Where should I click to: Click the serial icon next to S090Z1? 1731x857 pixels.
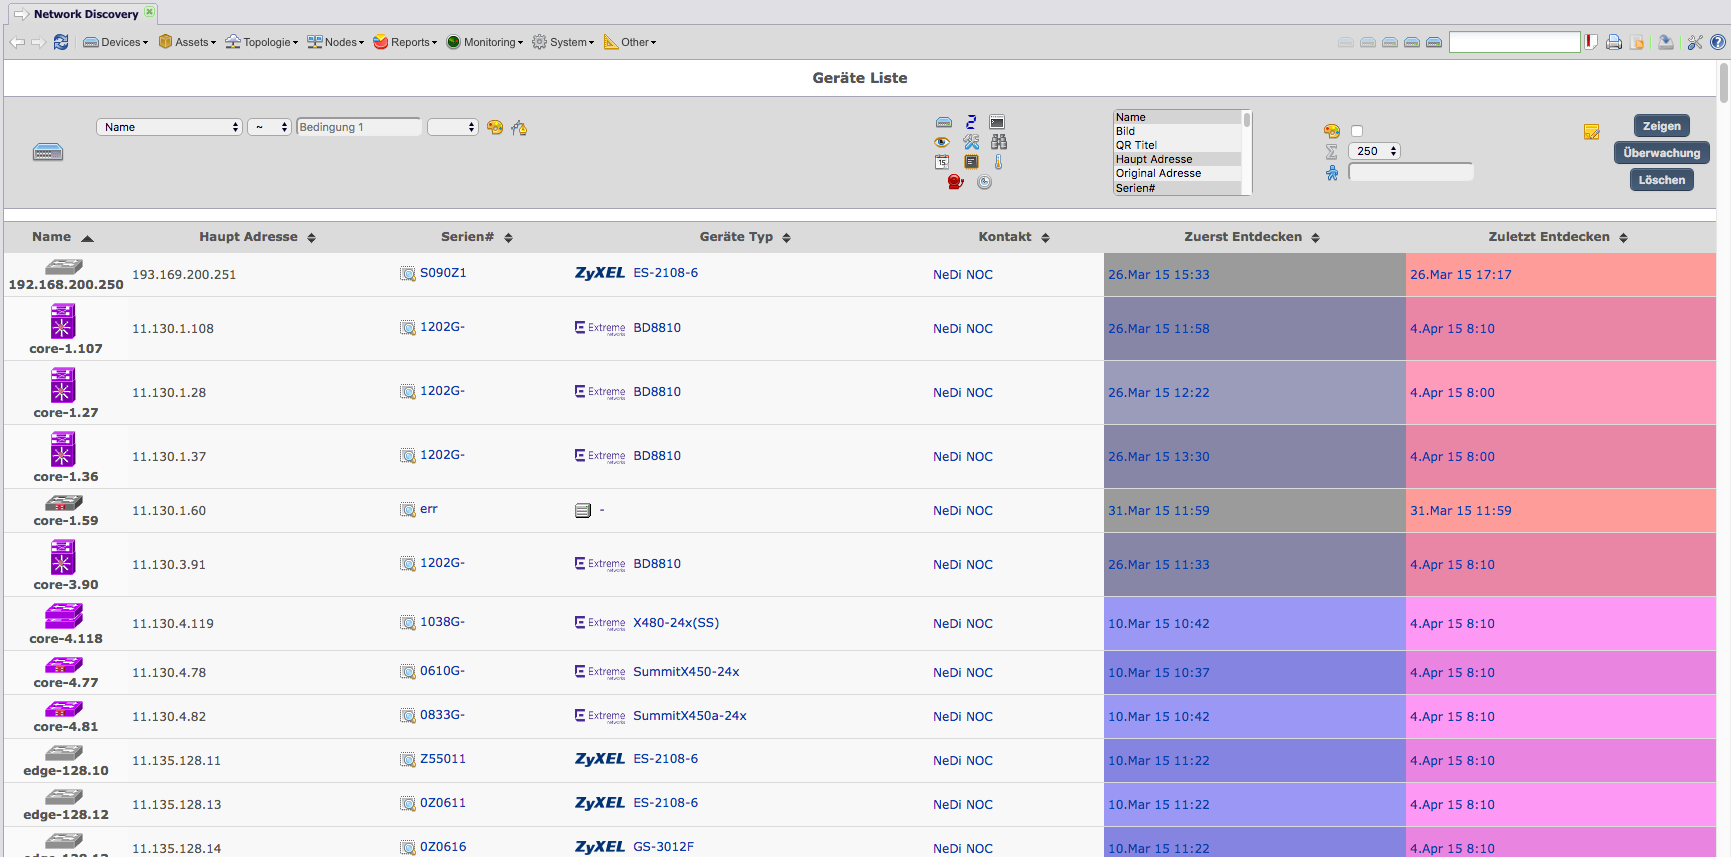(x=408, y=274)
